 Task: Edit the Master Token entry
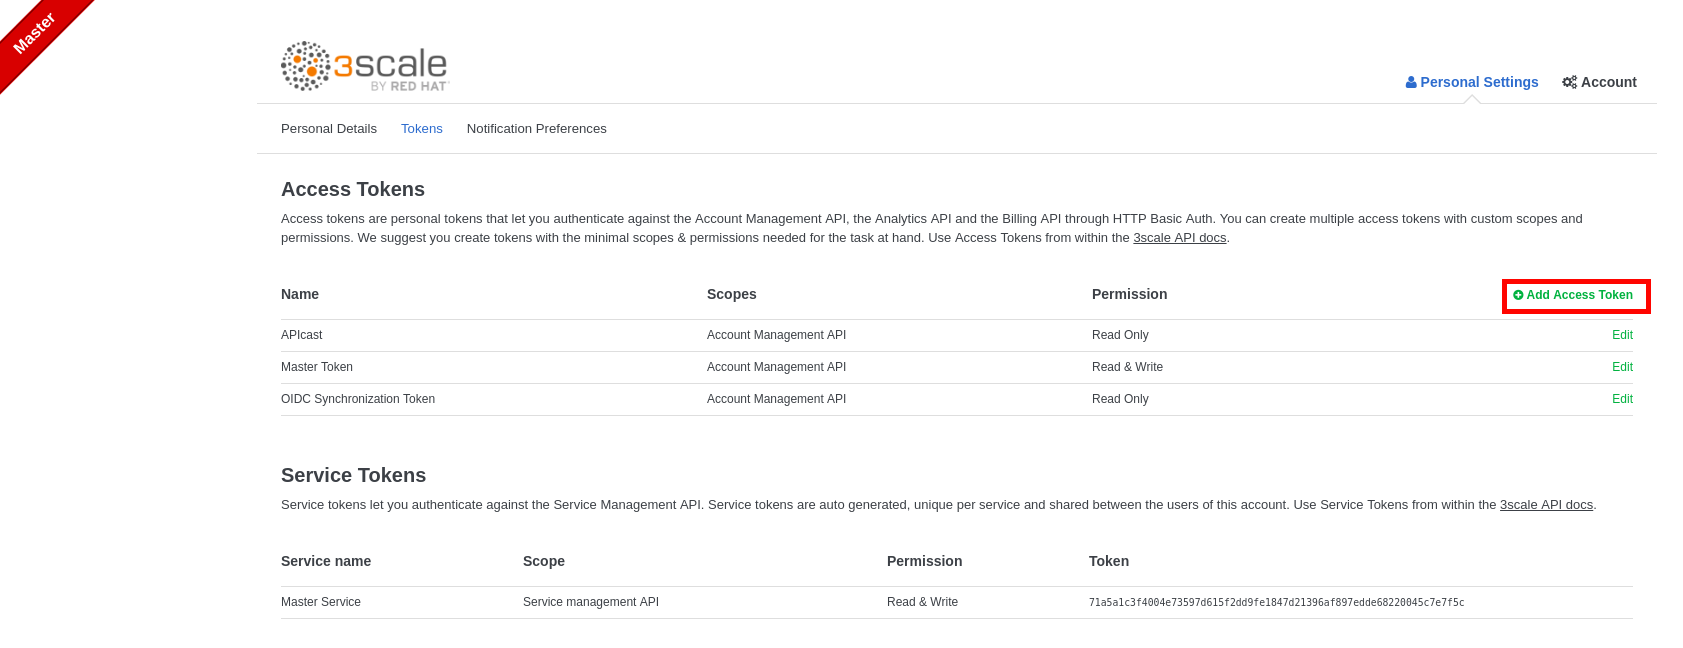point(1622,367)
